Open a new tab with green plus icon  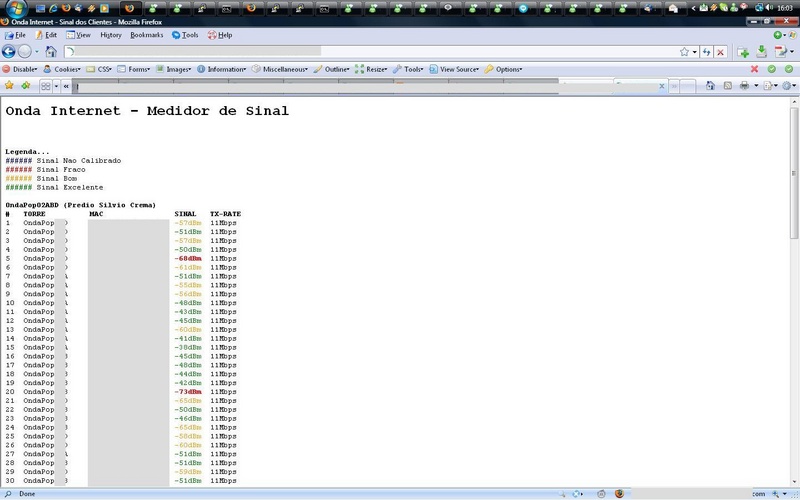tap(743, 52)
